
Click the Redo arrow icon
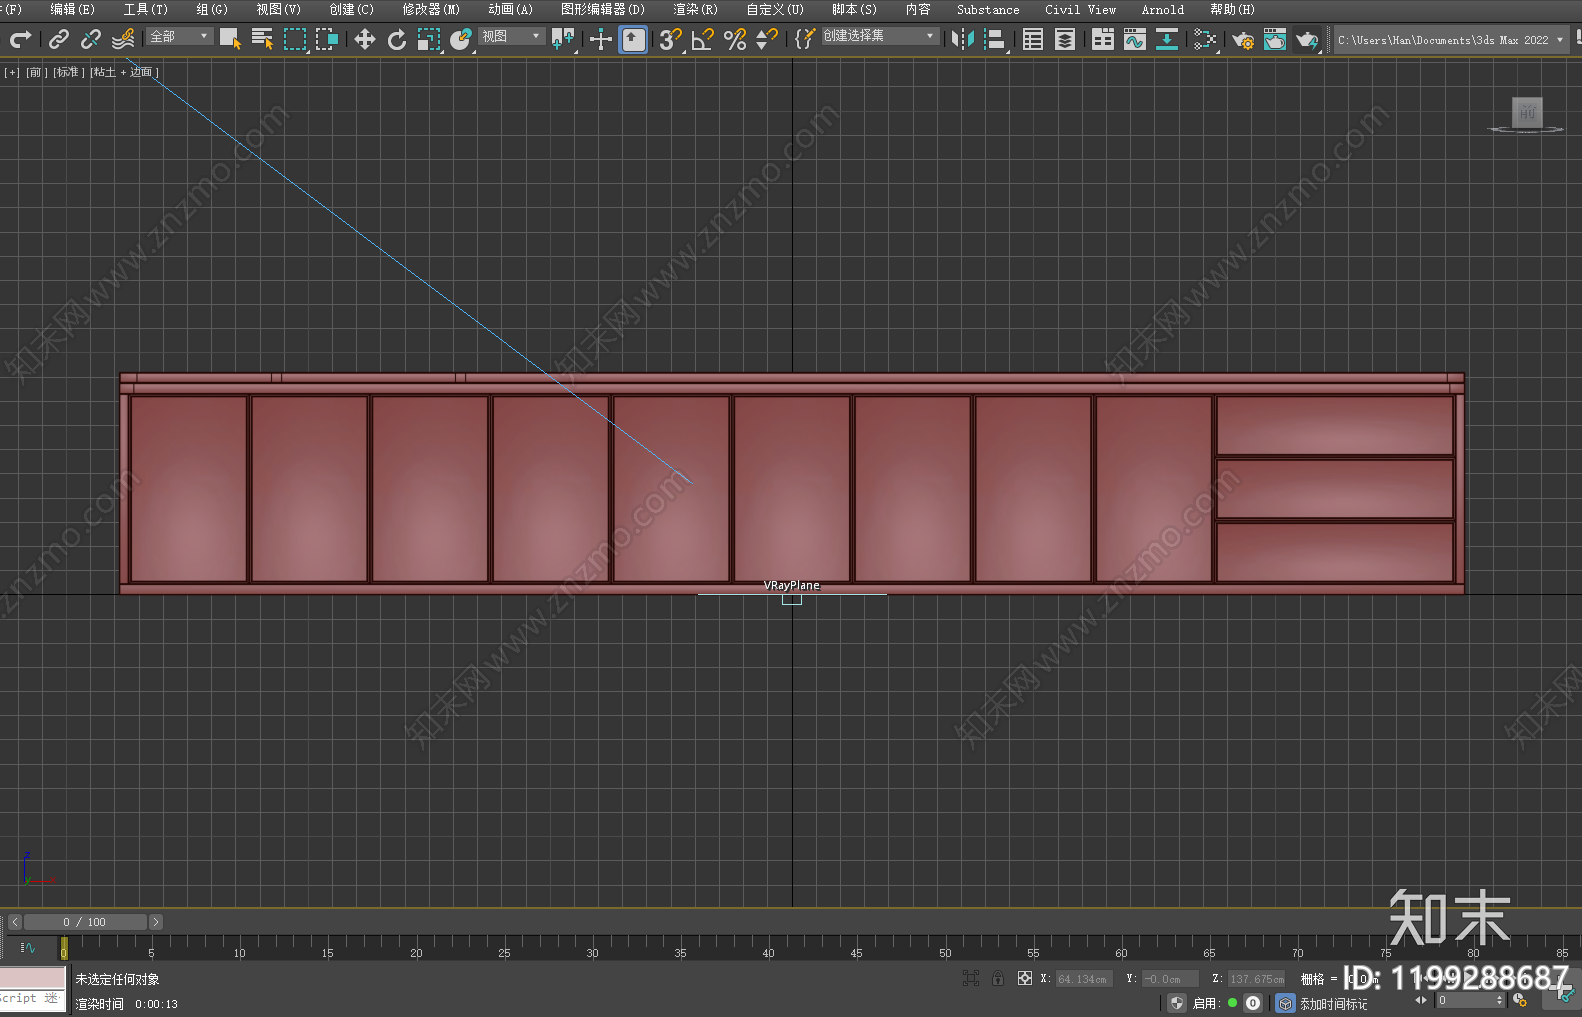[x=20, y=39]
